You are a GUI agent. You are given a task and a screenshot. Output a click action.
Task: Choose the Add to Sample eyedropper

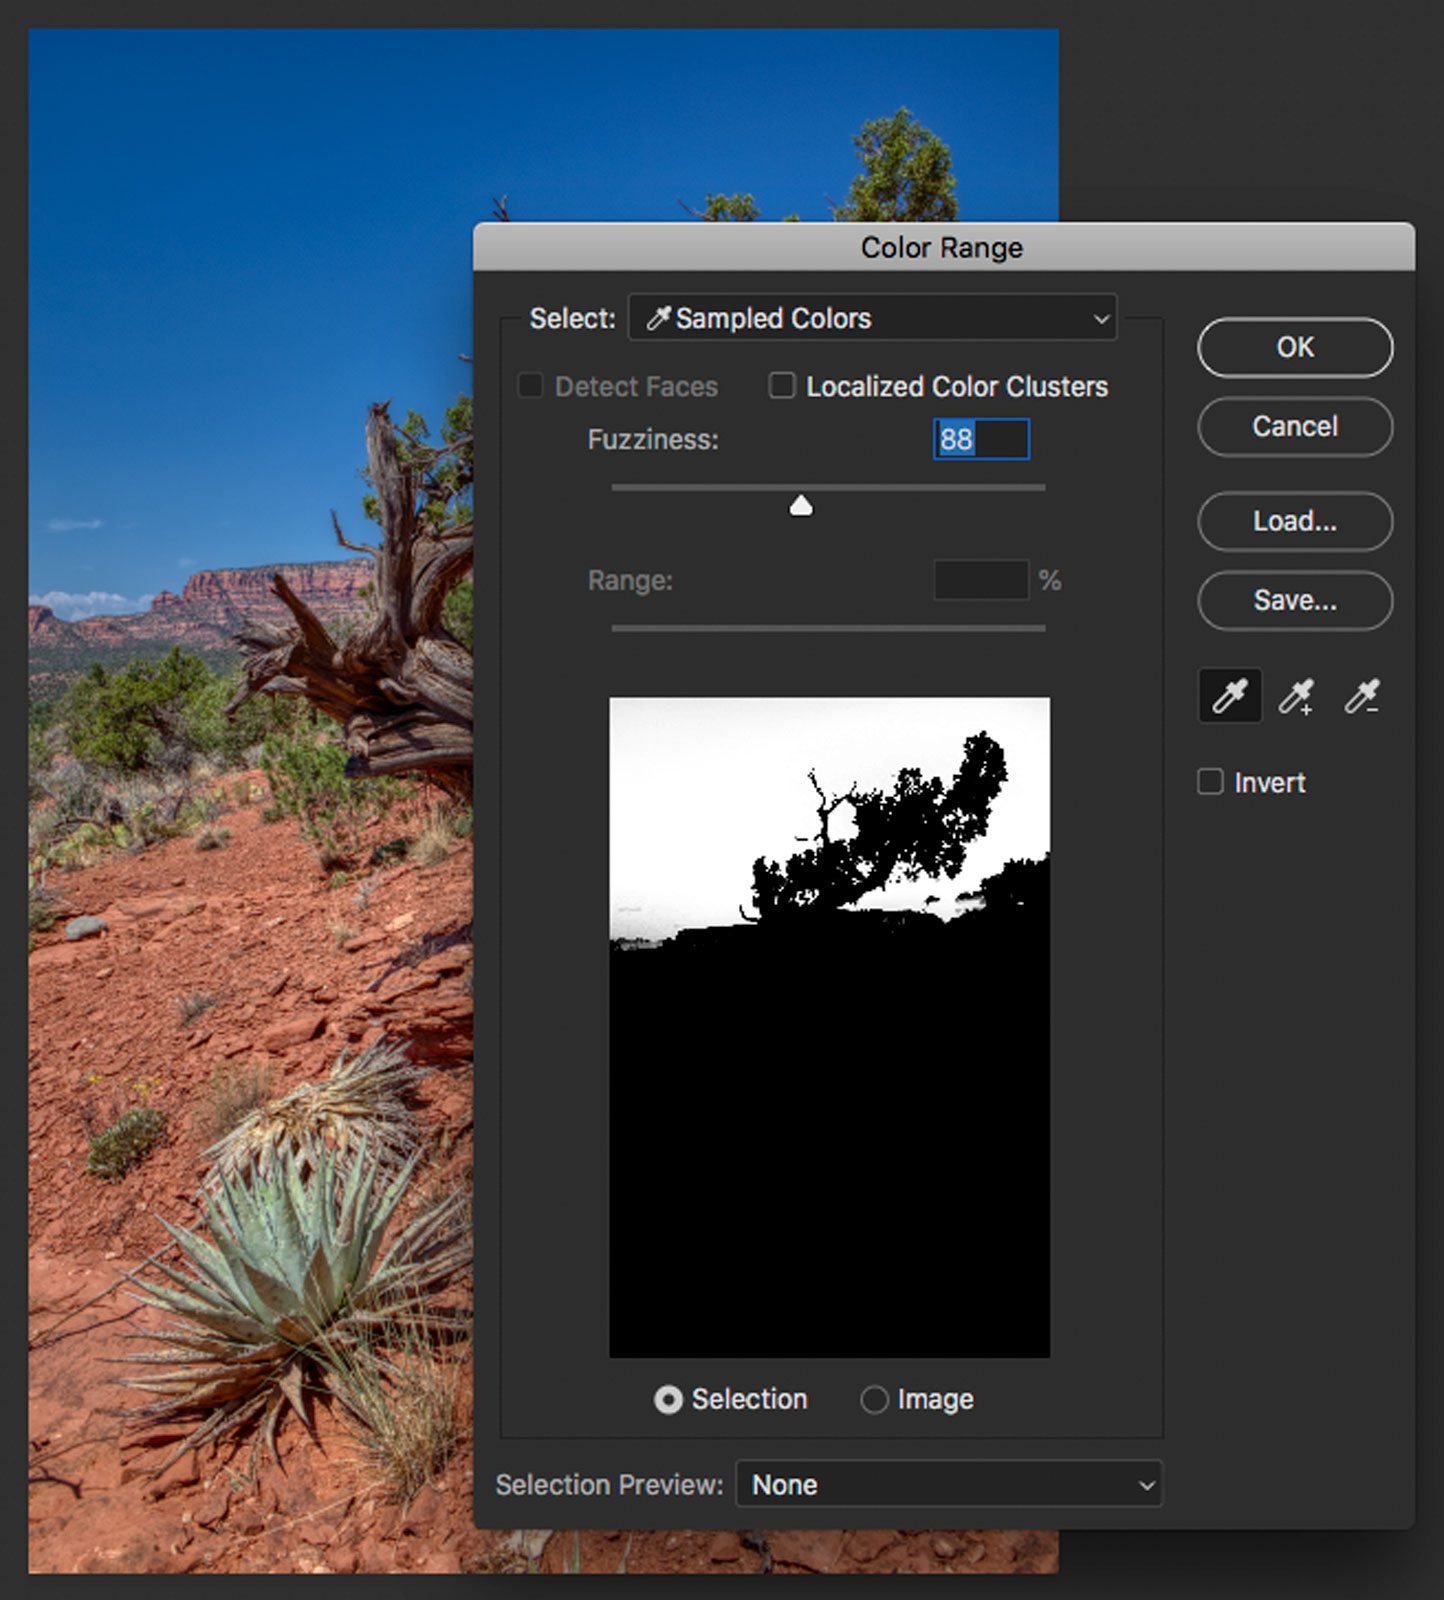1296,696
